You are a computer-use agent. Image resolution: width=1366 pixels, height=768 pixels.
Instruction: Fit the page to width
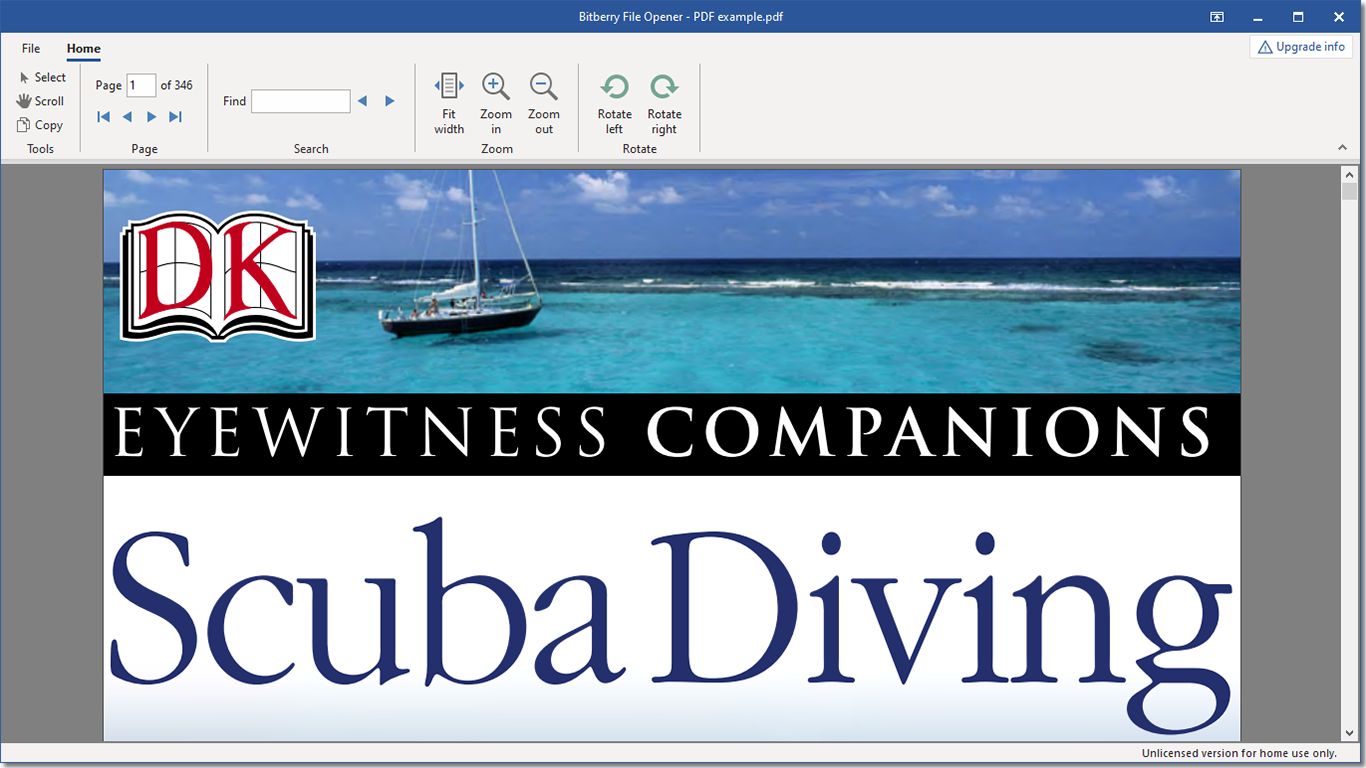click(449, 103)
